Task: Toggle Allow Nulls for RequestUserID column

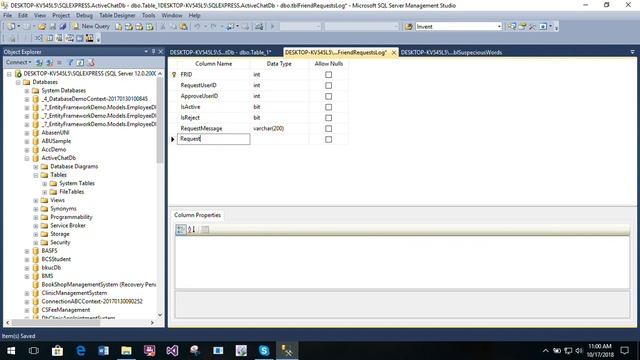Action: pyautogui.click(x=329, y=85)
